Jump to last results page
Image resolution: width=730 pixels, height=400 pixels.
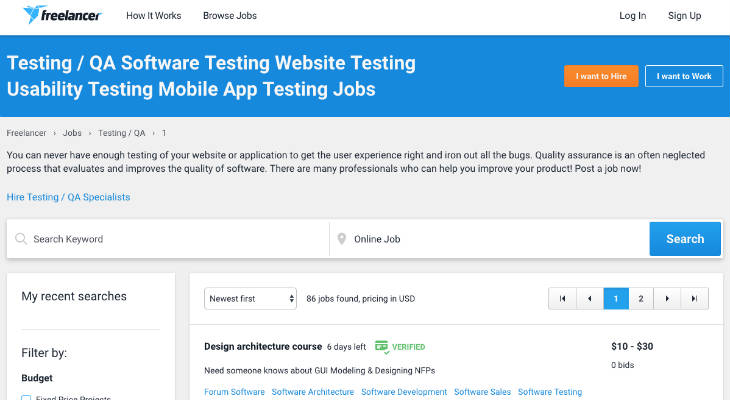click(695, 298)
